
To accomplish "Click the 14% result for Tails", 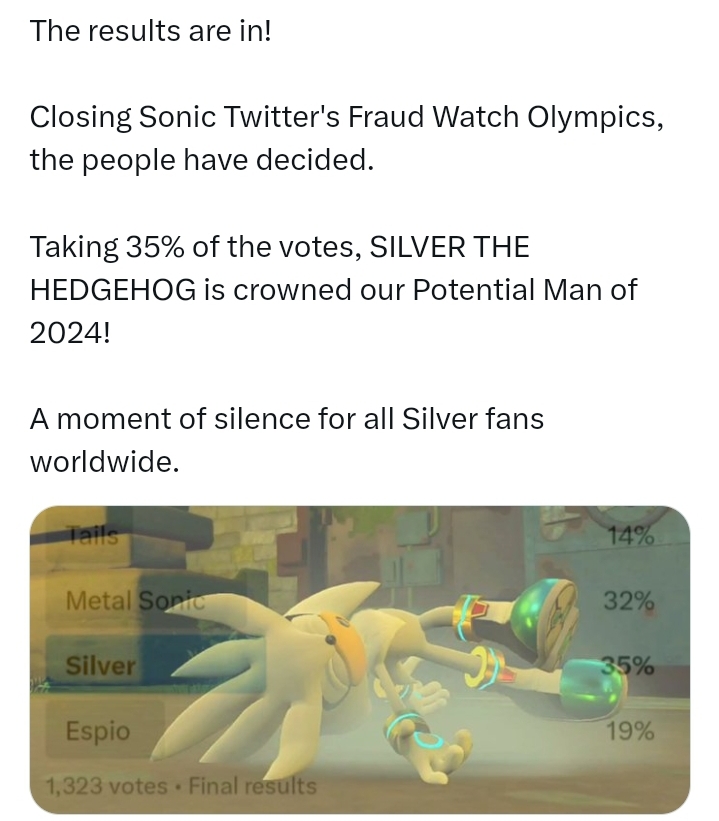I will point(630,536).
